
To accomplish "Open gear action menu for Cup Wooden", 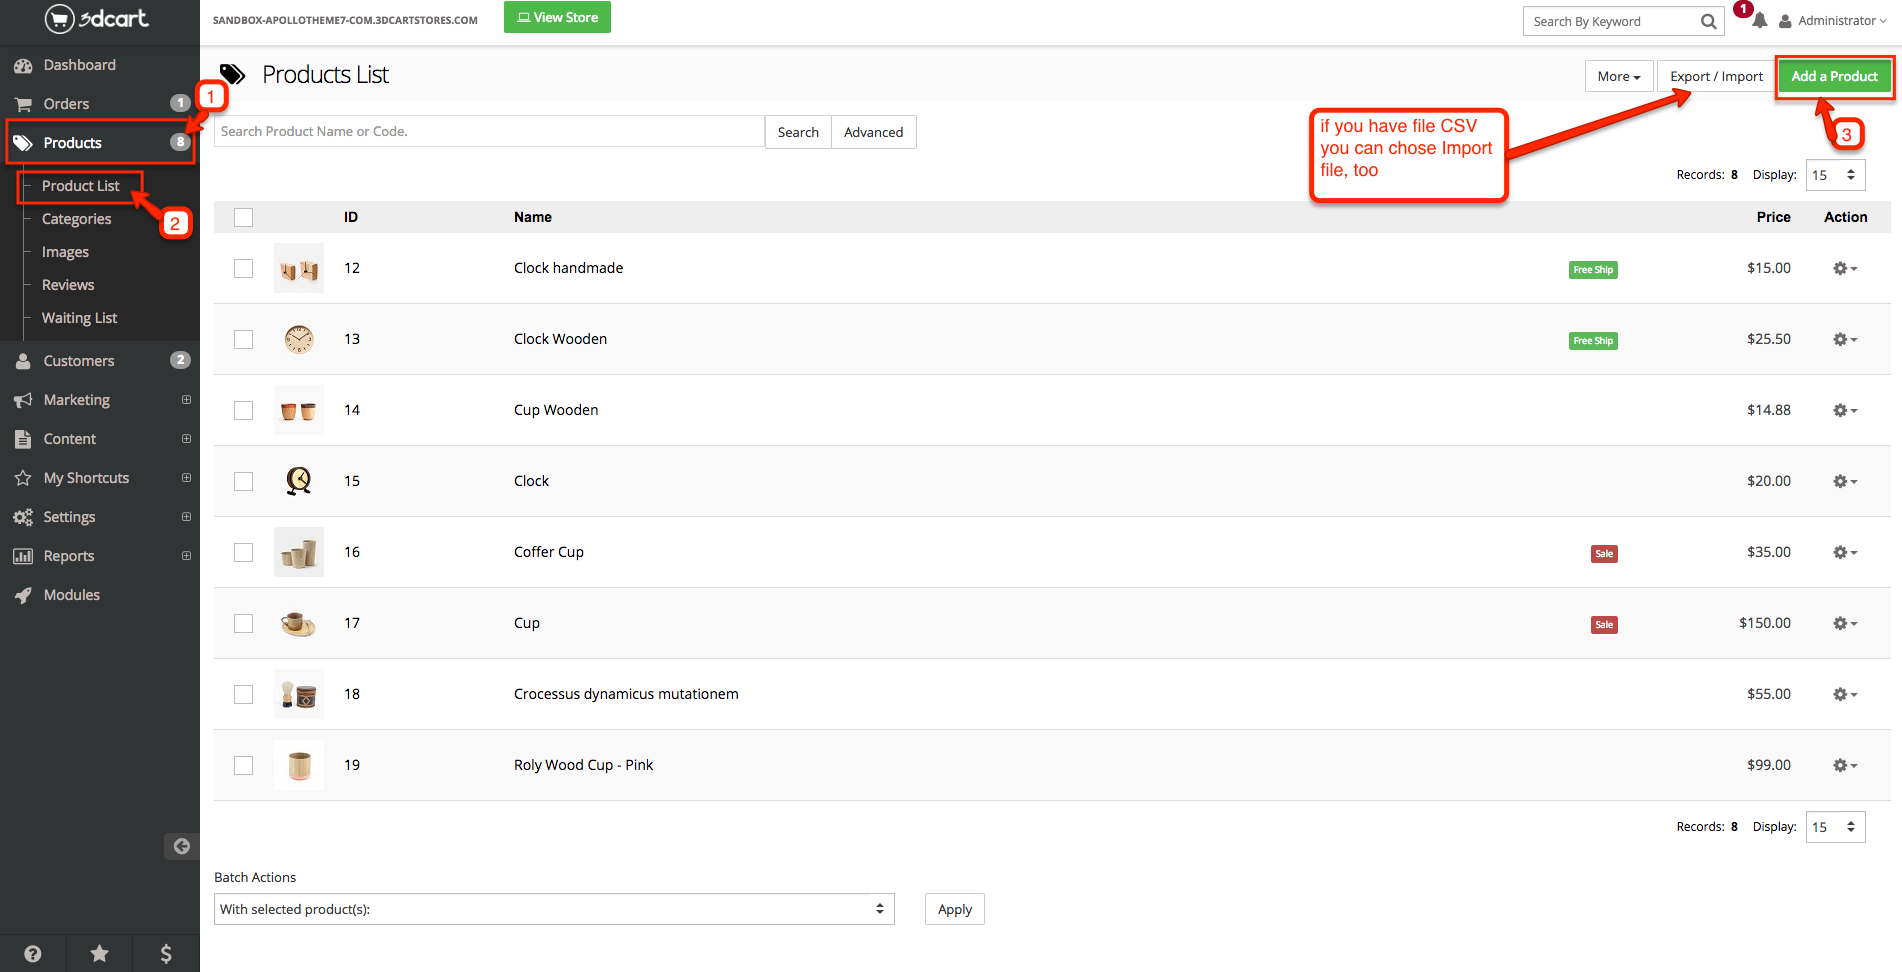I will click(1845, 410).
